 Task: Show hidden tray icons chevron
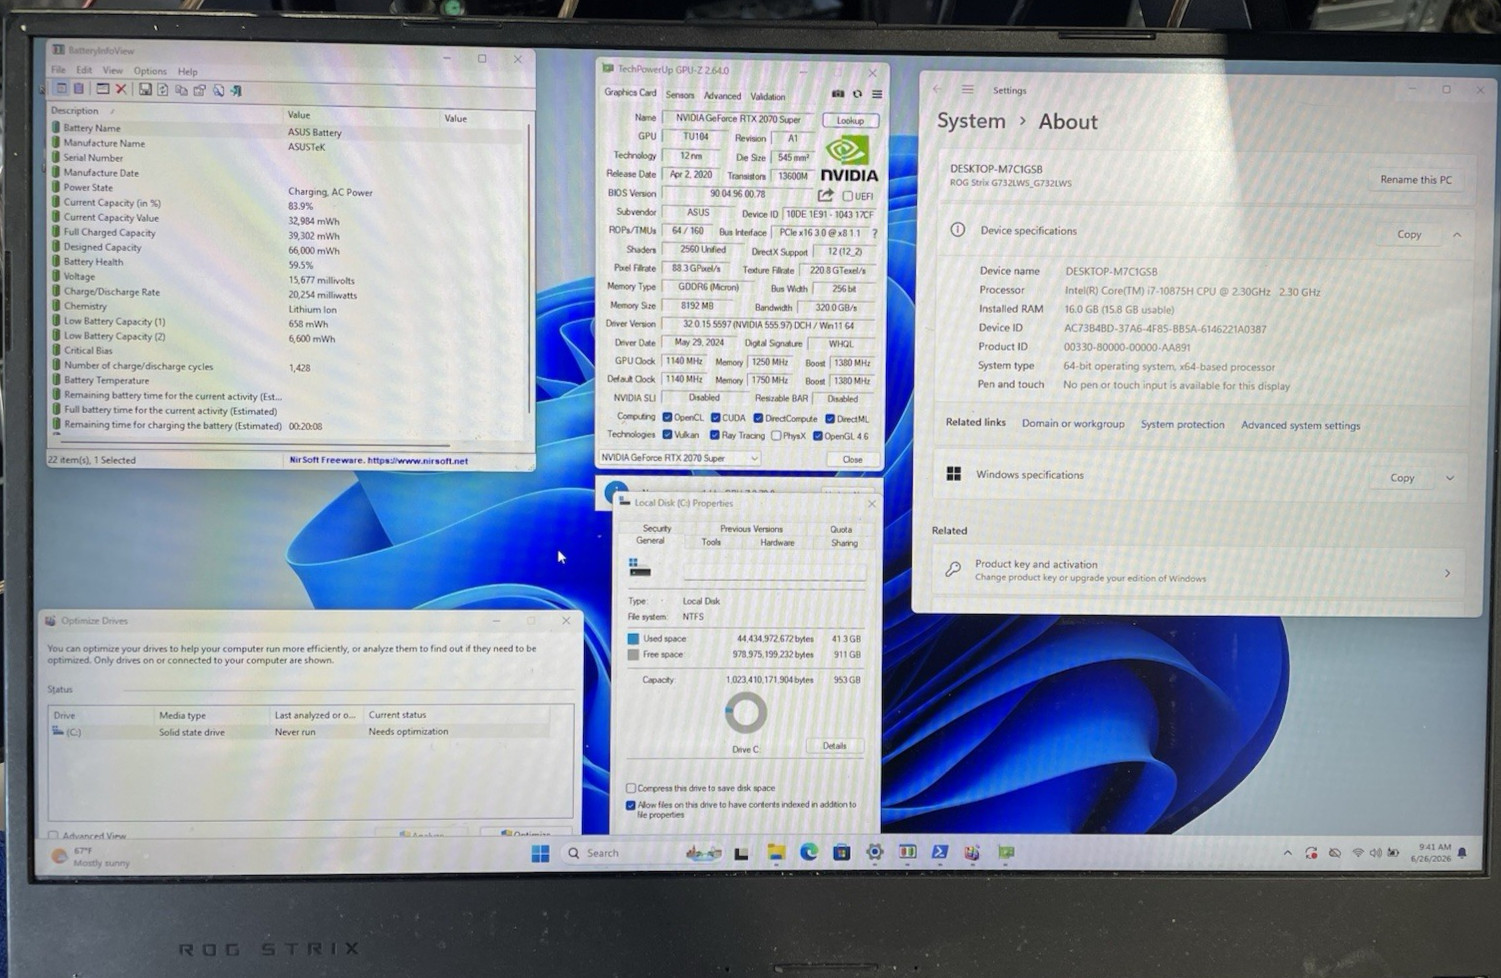1287,853
